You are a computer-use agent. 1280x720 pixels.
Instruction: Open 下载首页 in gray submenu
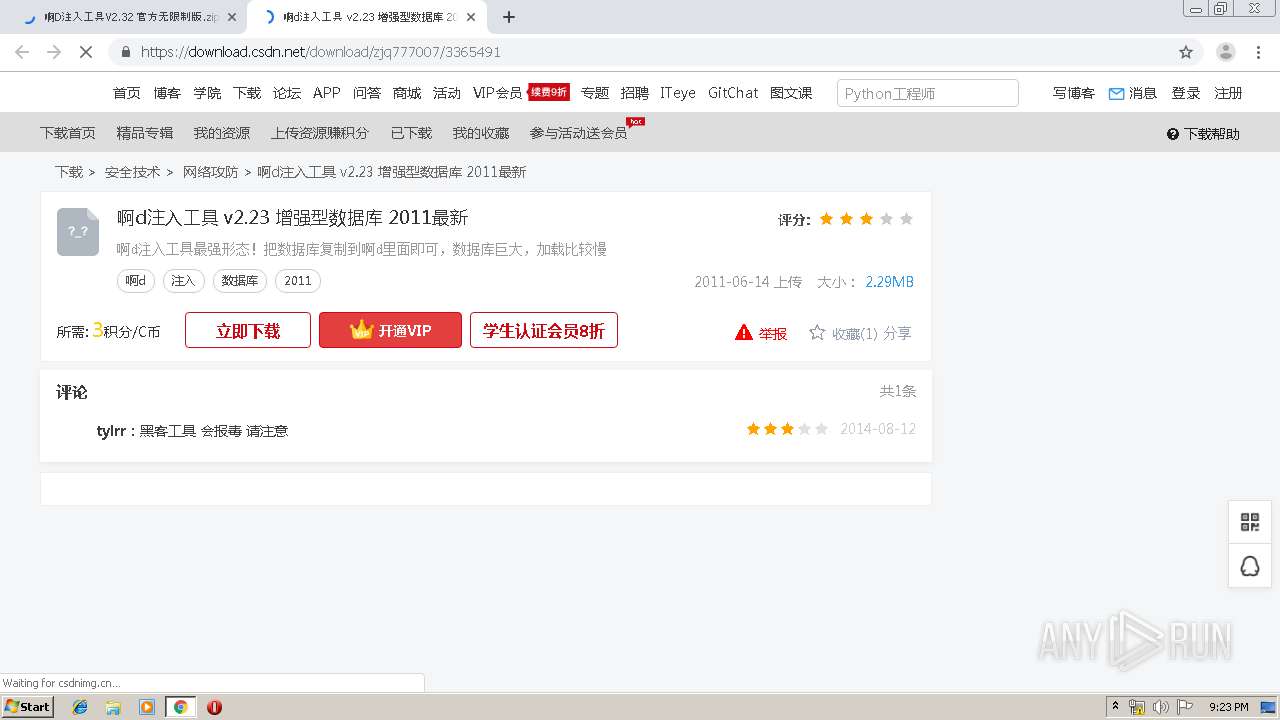(68, 133)
